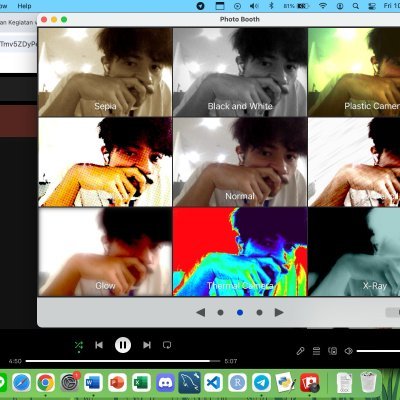The image size is (400, 400).
Task: Jump to first effects page dot
Action: (220, 312)
